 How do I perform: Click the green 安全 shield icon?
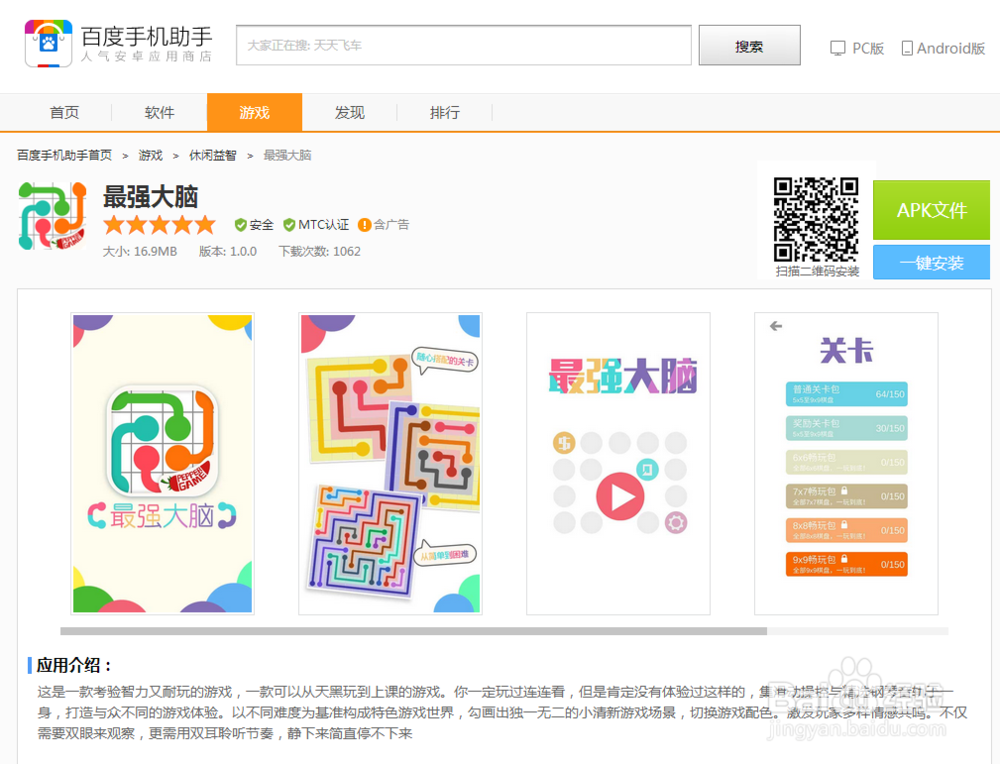pos(240,224)
